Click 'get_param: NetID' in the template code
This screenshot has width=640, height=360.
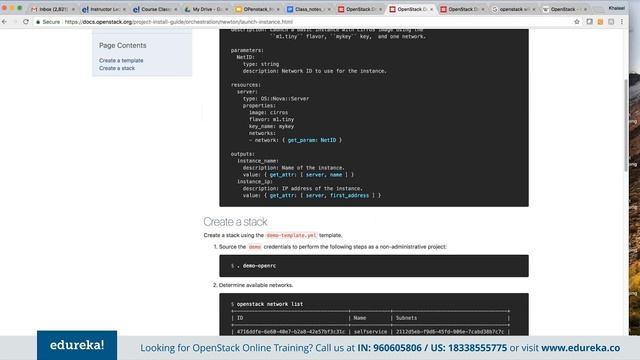pyautogui.click(x=312, y=140)
